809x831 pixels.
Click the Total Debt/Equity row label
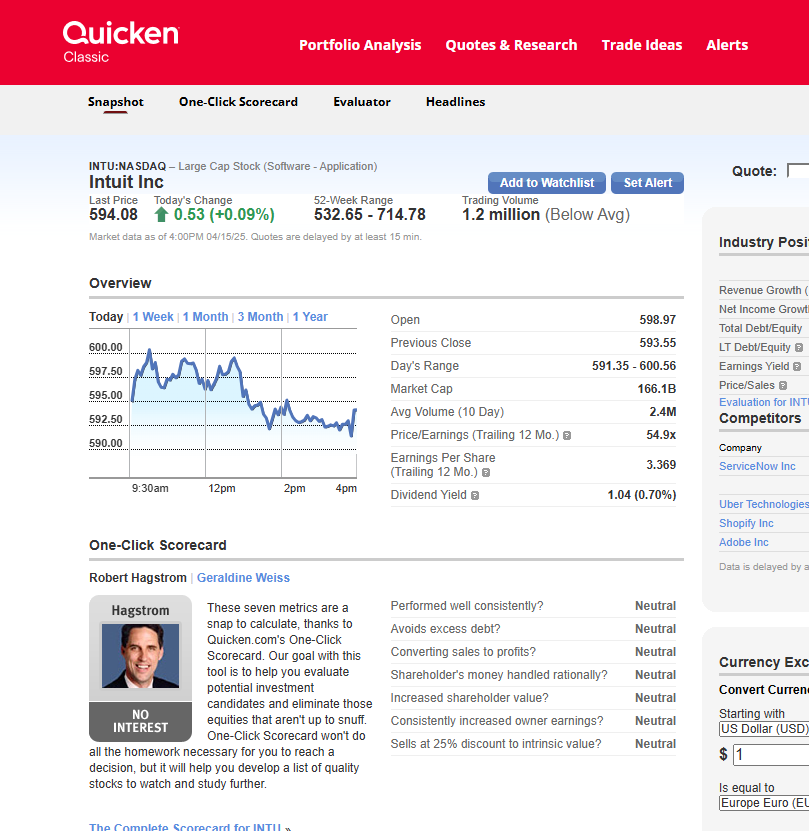tap(760, 329)
